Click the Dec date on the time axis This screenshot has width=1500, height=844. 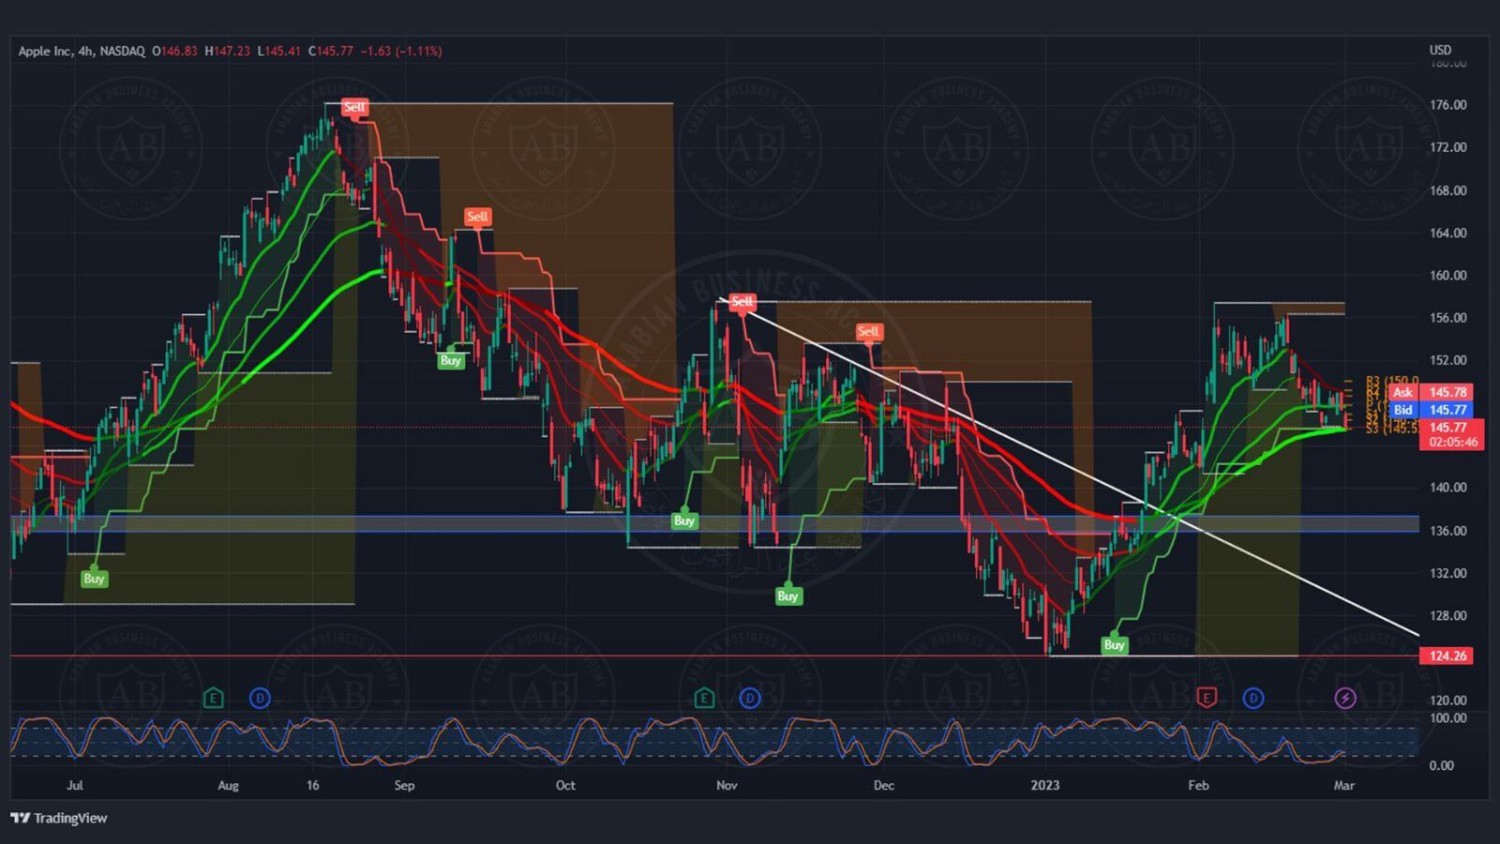point(884,785)
